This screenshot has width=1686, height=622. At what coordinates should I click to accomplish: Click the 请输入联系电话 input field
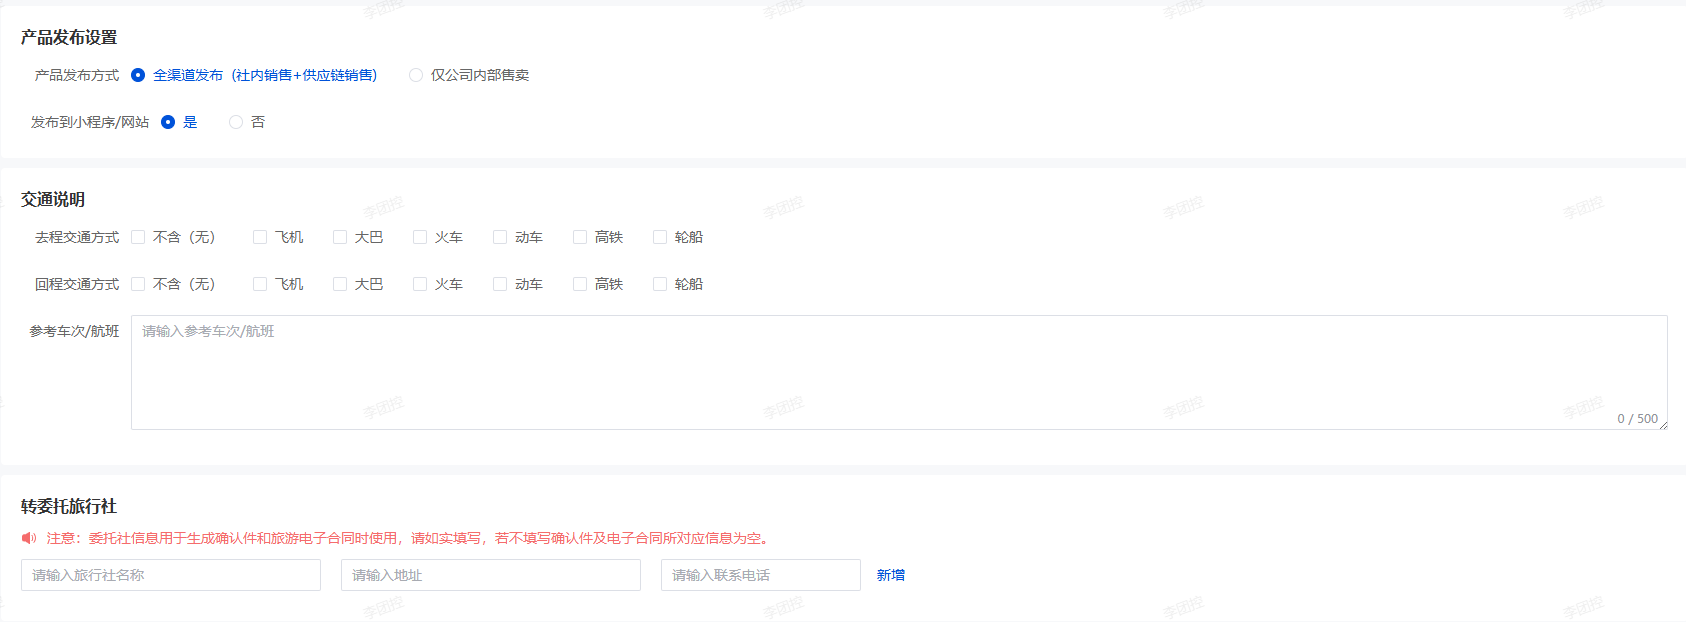(760, 575)
